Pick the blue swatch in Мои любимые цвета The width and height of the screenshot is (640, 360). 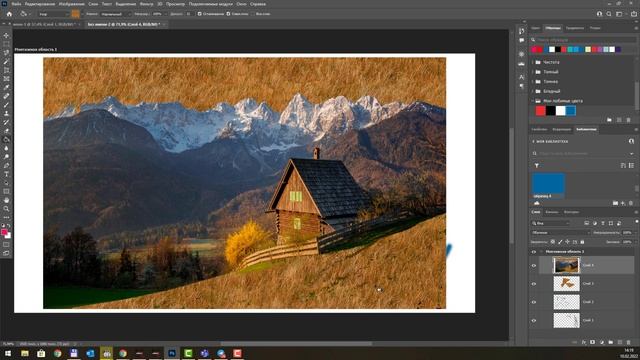[571, 111]
